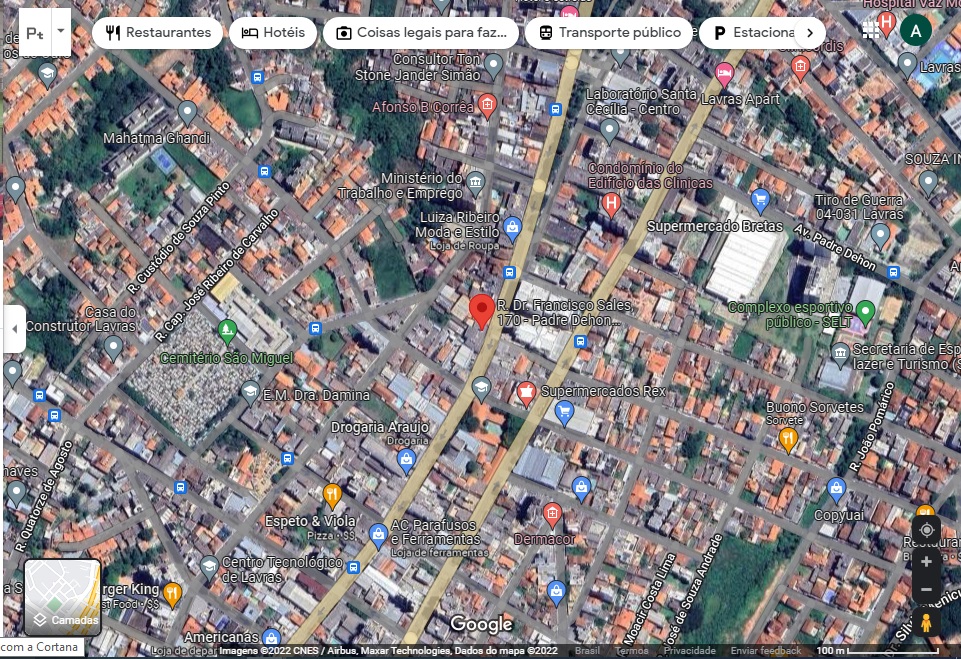Image resolution: width=961 pixels, height=659 pixels.
Task: Open the Americanas store pin
Action: [x=271, y=638]
